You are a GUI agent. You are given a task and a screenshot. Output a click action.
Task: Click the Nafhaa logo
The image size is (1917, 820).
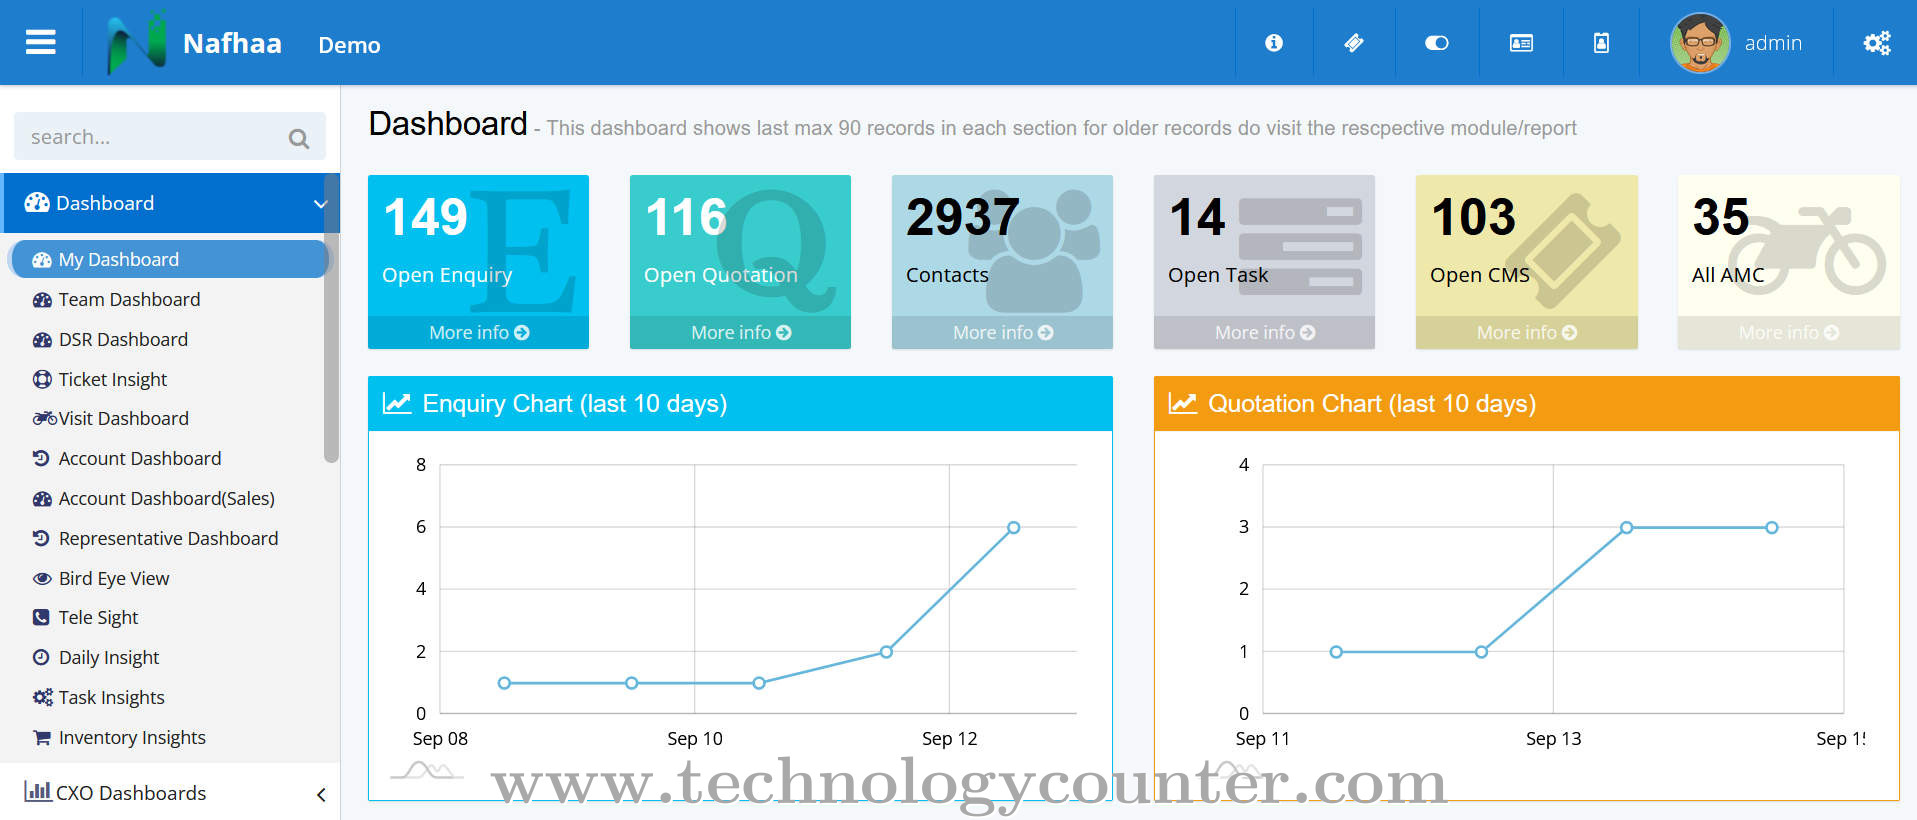(x=137, y=42)
